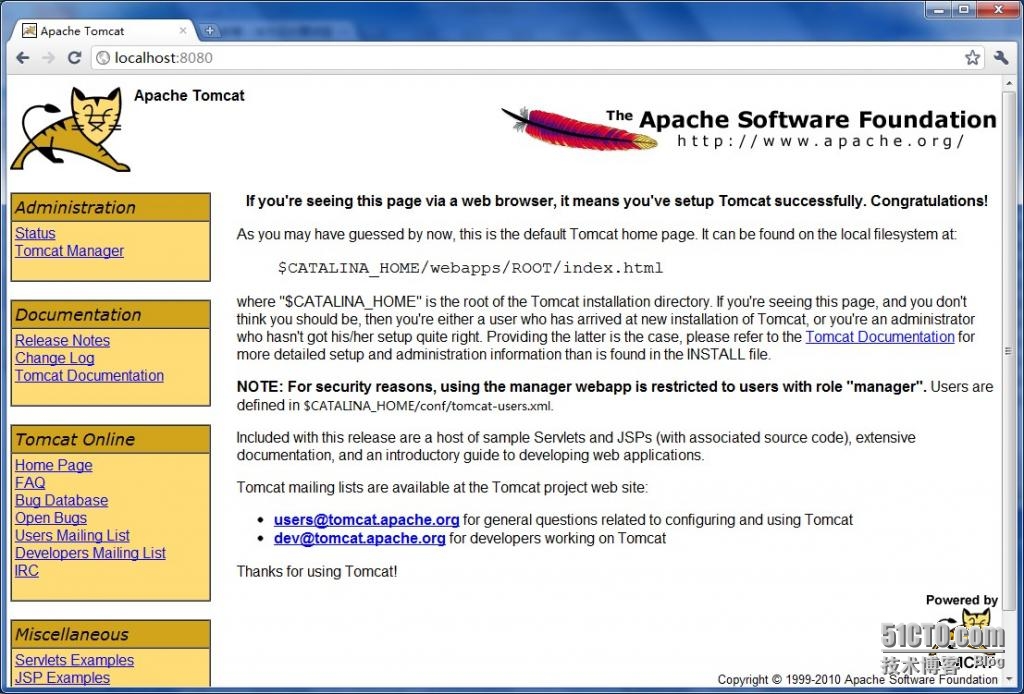The image size is (1024, 694).
Task: Open Bug Database link
Action: (61, 500)
